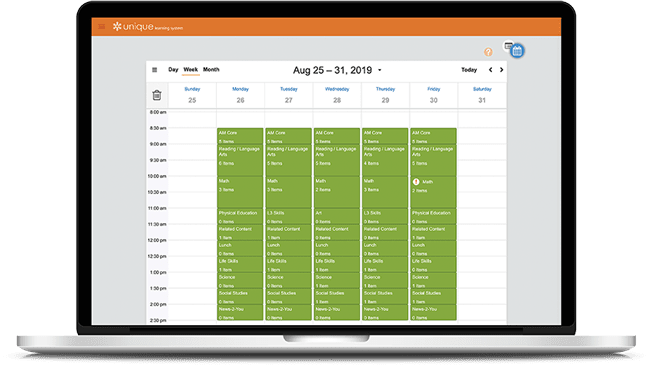Select the Week view tab
Image resolution: width=651 pixels, height=365 pixels.
point(191,70)
